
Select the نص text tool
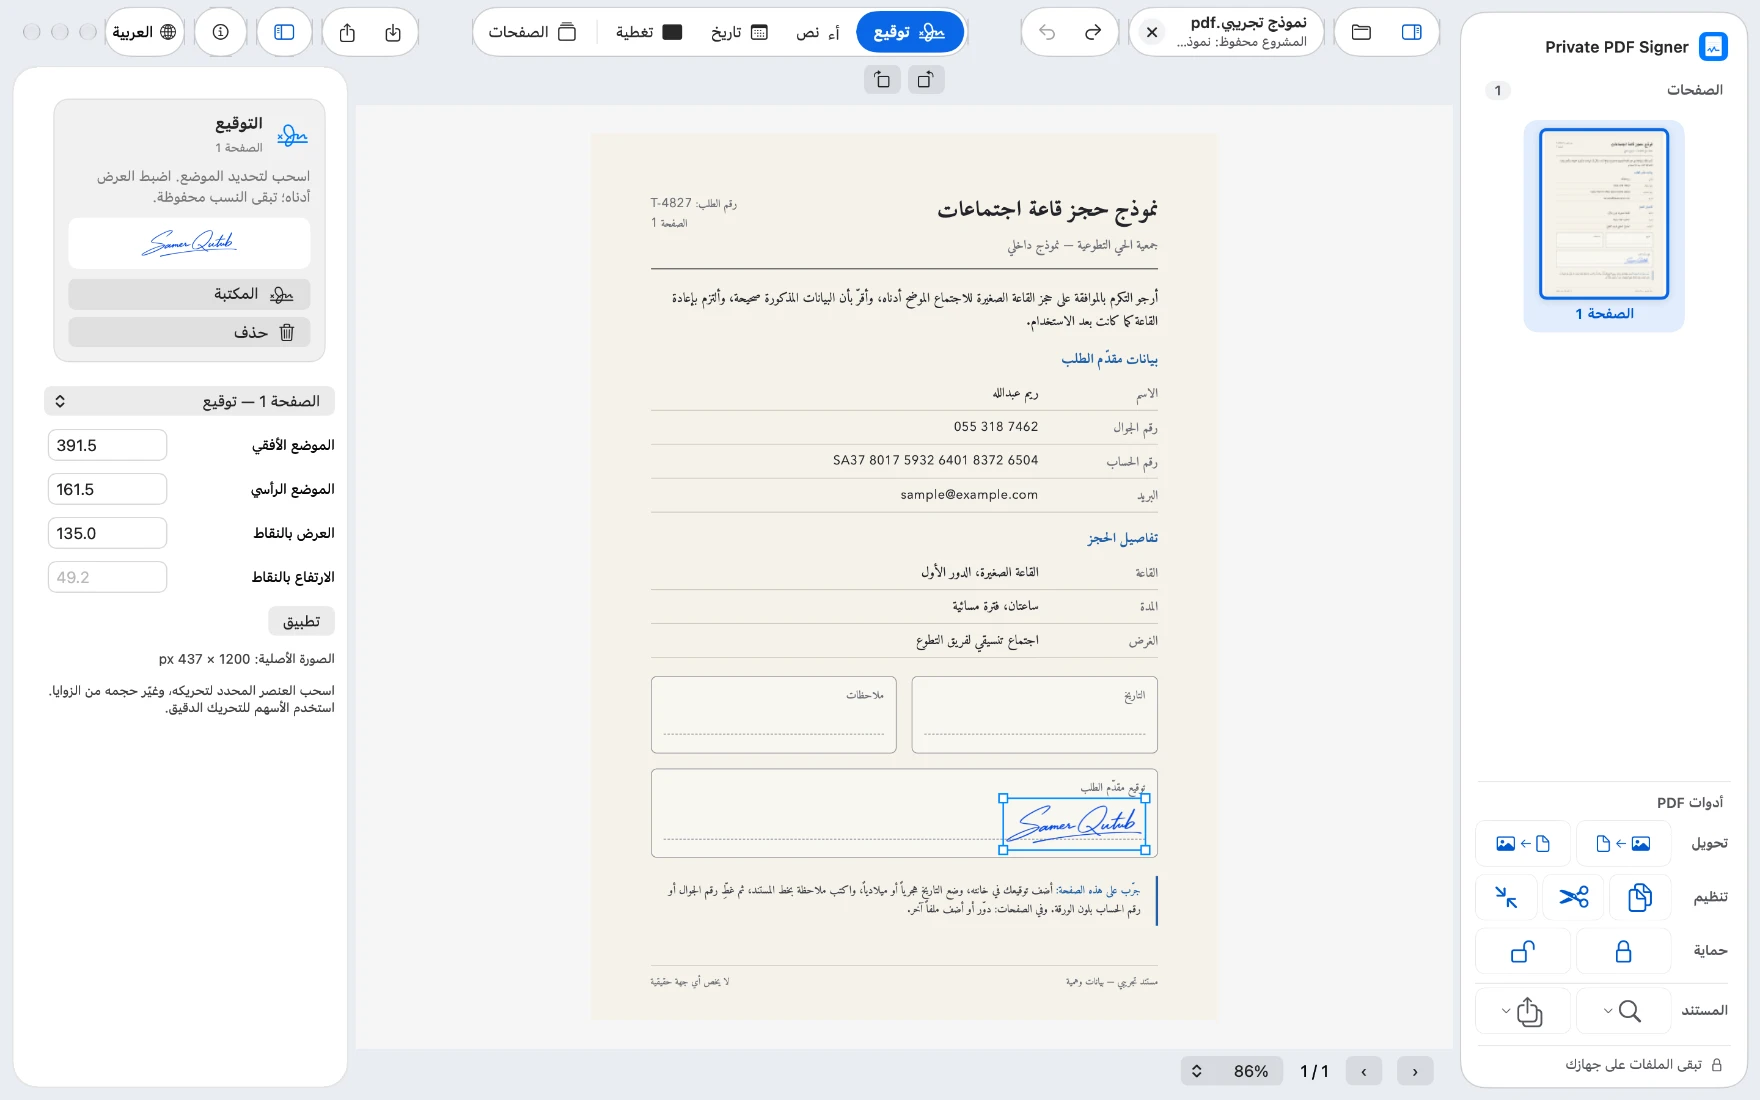tap(818, 32)
